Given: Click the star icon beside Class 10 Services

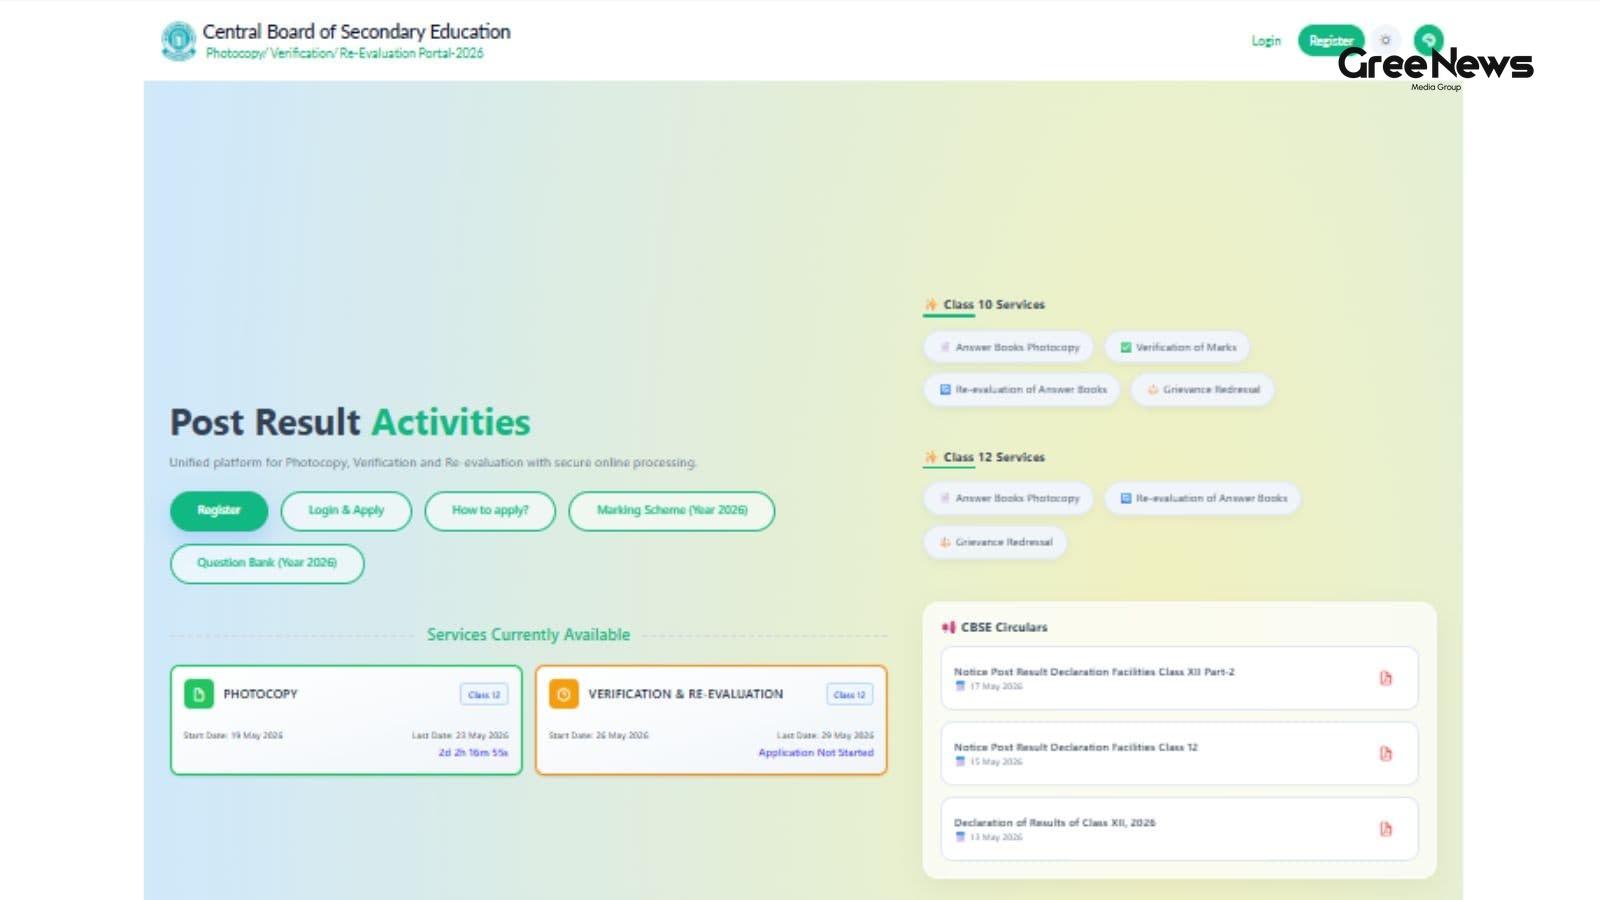Looking at the screenshot, I should pos(931,305).
